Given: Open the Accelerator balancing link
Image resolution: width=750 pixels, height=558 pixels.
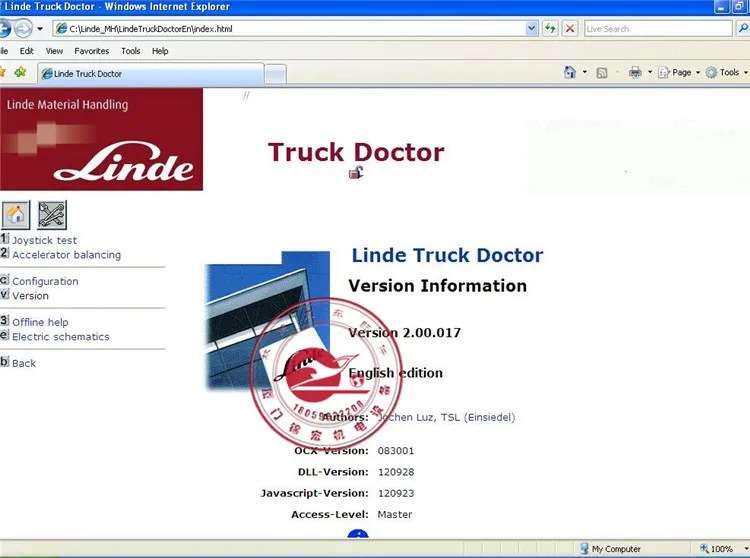Looking at the screenshot, I should point(66,255).
